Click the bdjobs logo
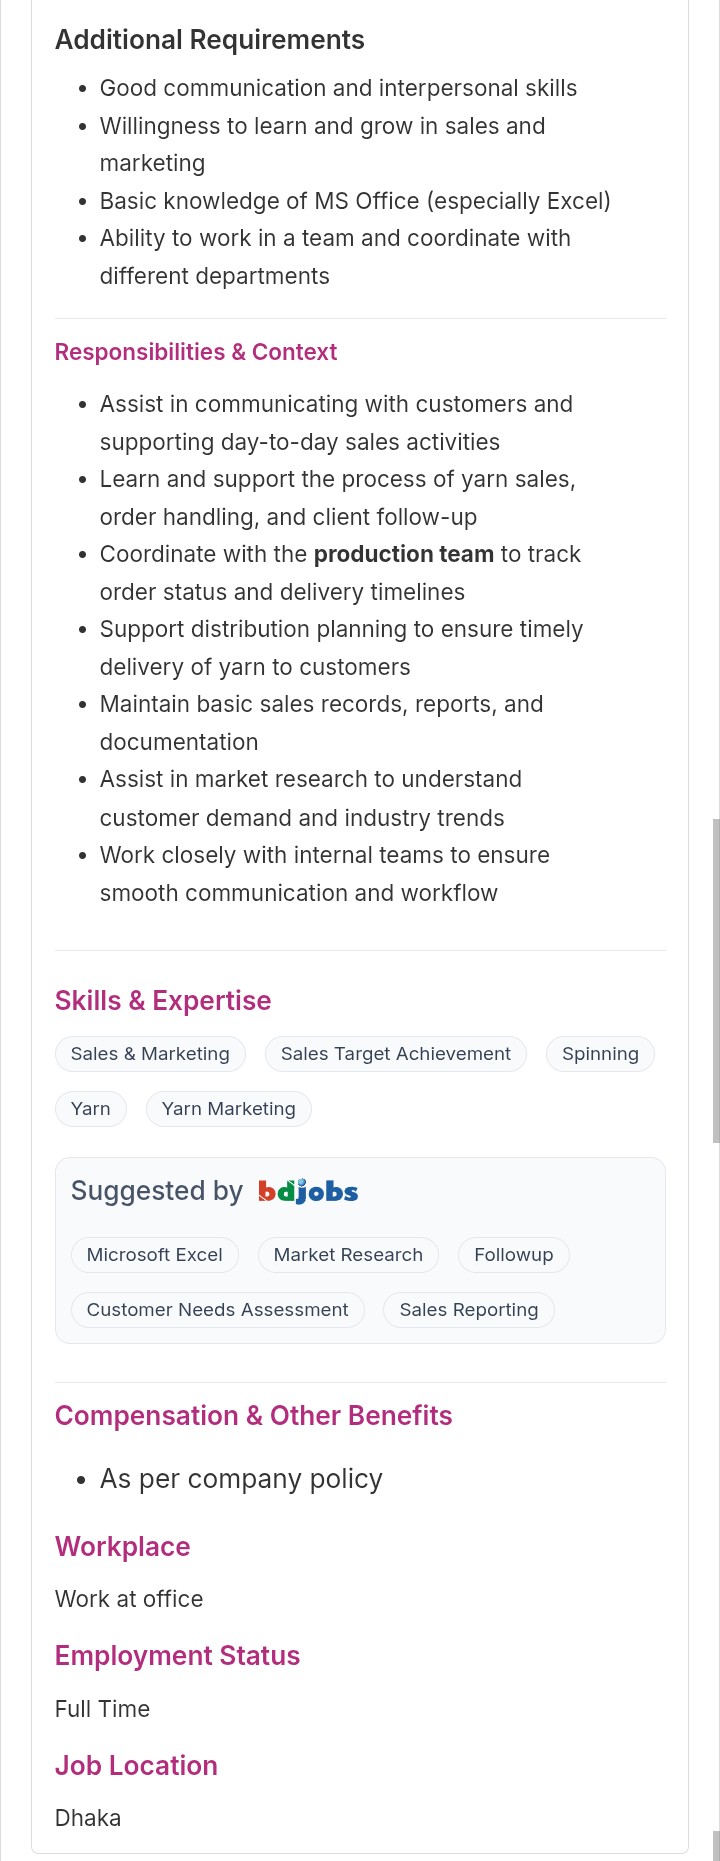Image resolution: width=720 pixels, height=1861 pixels. (x=308, y=1191)
